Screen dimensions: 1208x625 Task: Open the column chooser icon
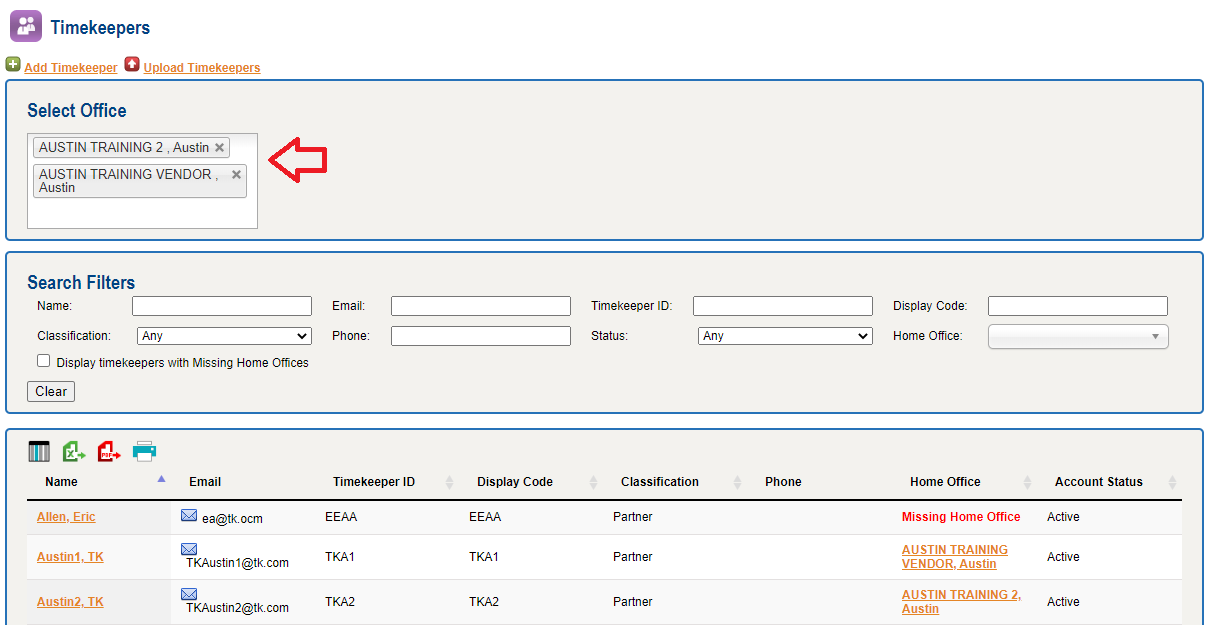click(38, 452)
